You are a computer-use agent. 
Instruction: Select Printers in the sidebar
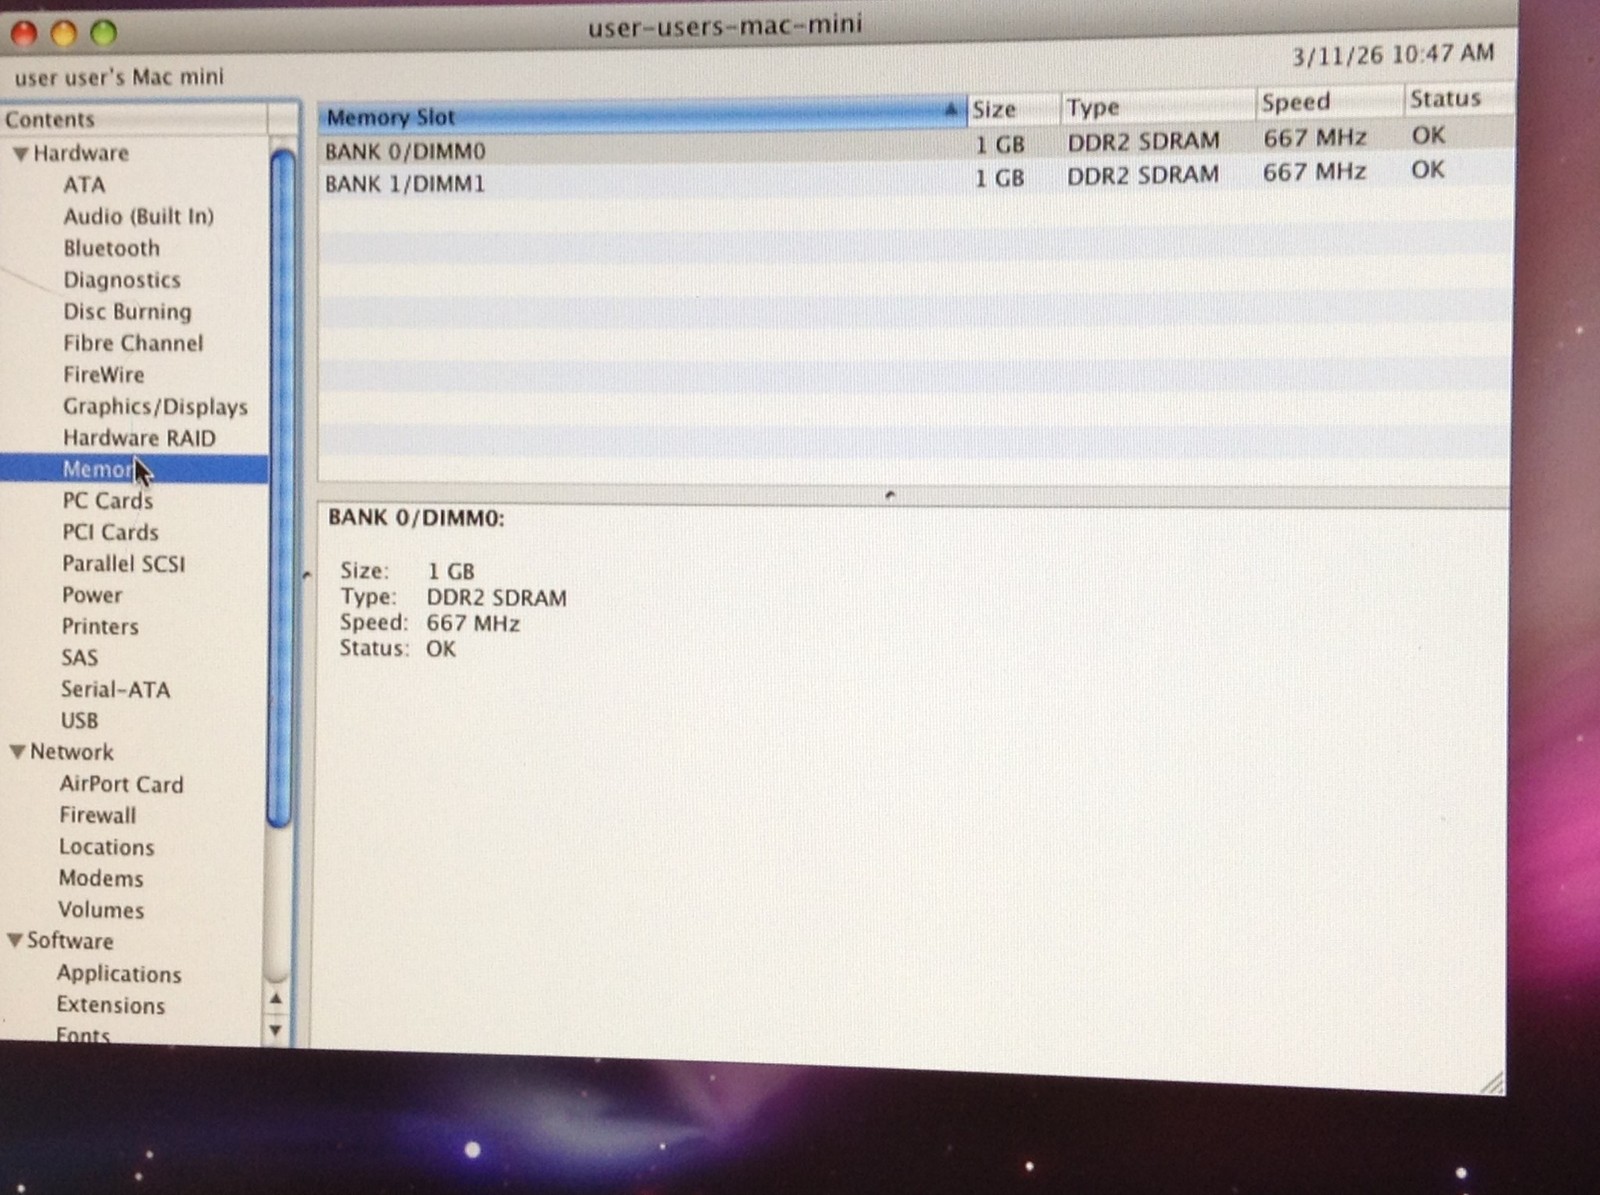[x=100, y=627]
